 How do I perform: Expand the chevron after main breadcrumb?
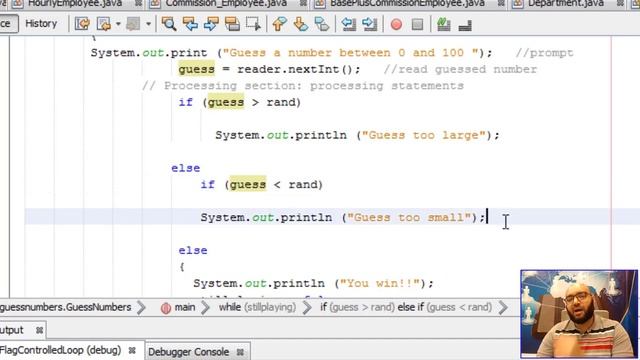click(x=205, y=307)
